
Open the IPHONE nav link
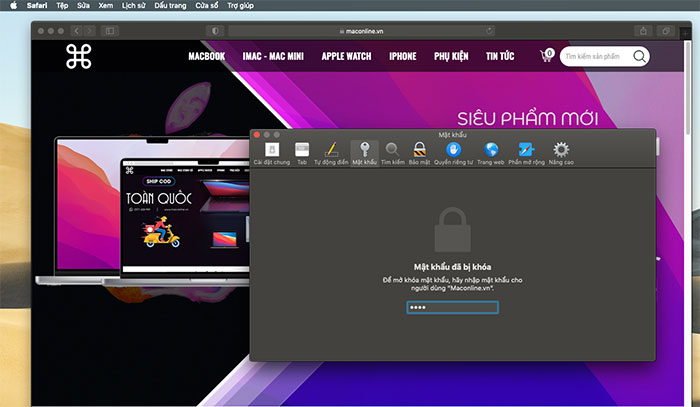pos(403,56)
